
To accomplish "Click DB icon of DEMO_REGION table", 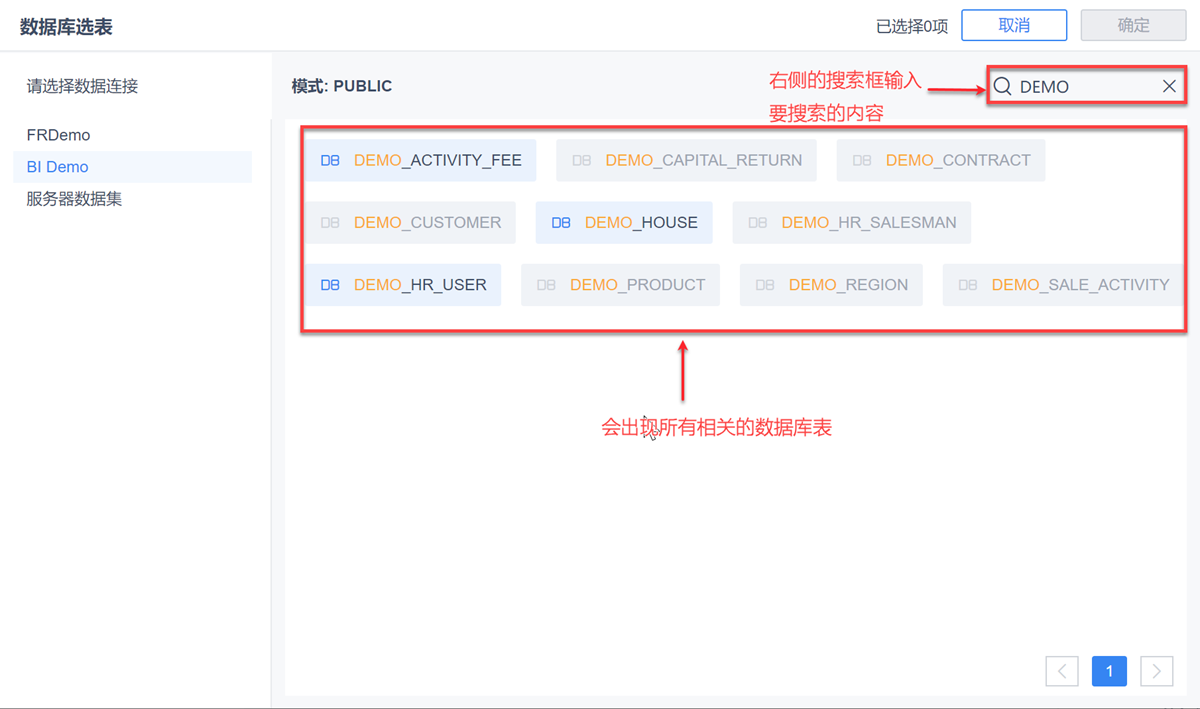I will [x=765, y=285].
